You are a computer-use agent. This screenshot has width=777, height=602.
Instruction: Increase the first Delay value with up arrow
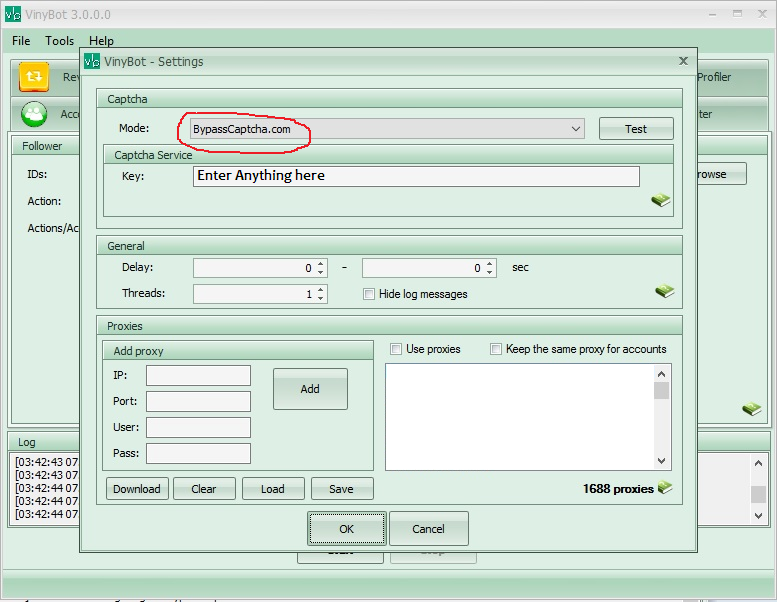click(320, 264)
